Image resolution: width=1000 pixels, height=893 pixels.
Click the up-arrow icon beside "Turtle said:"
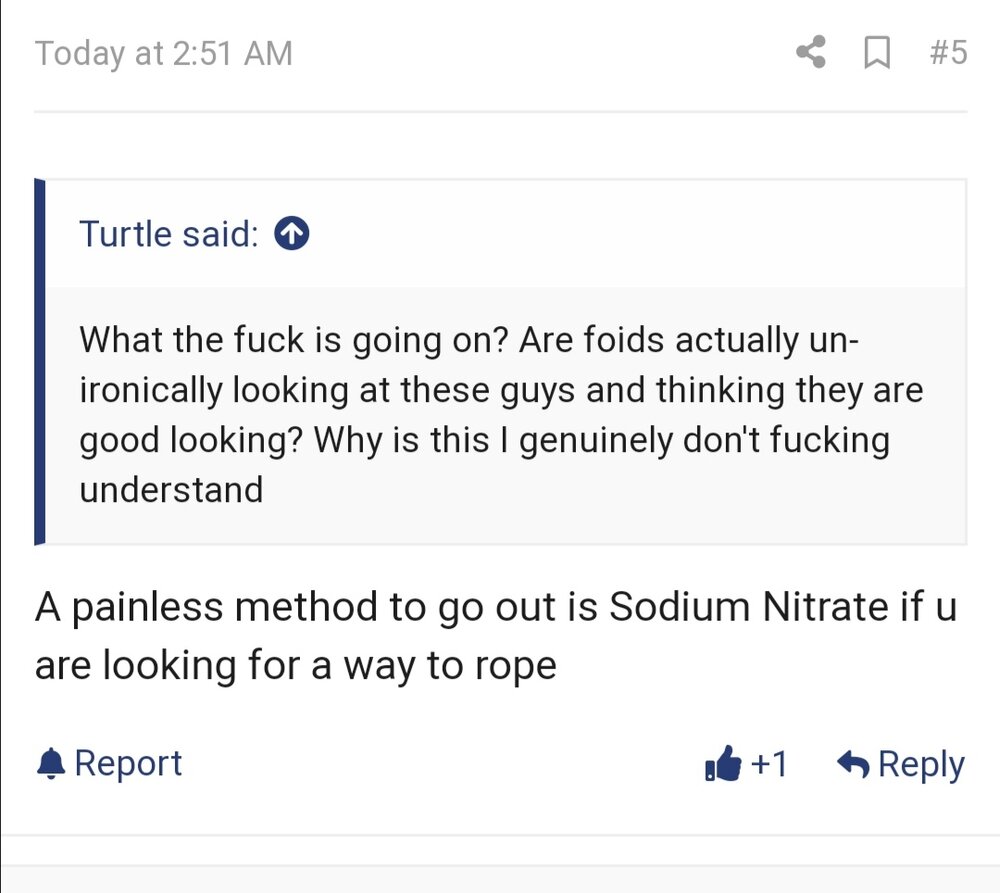[291, 234]
